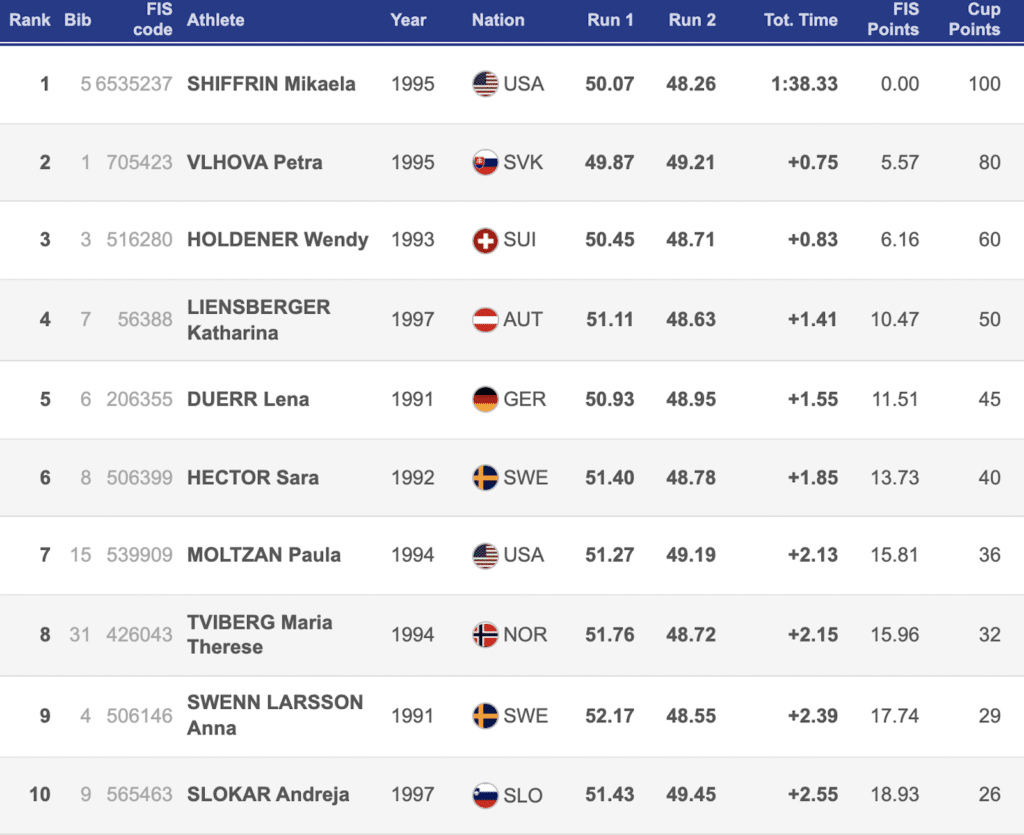Click the German flag icon for Duerr

(485, 399)
